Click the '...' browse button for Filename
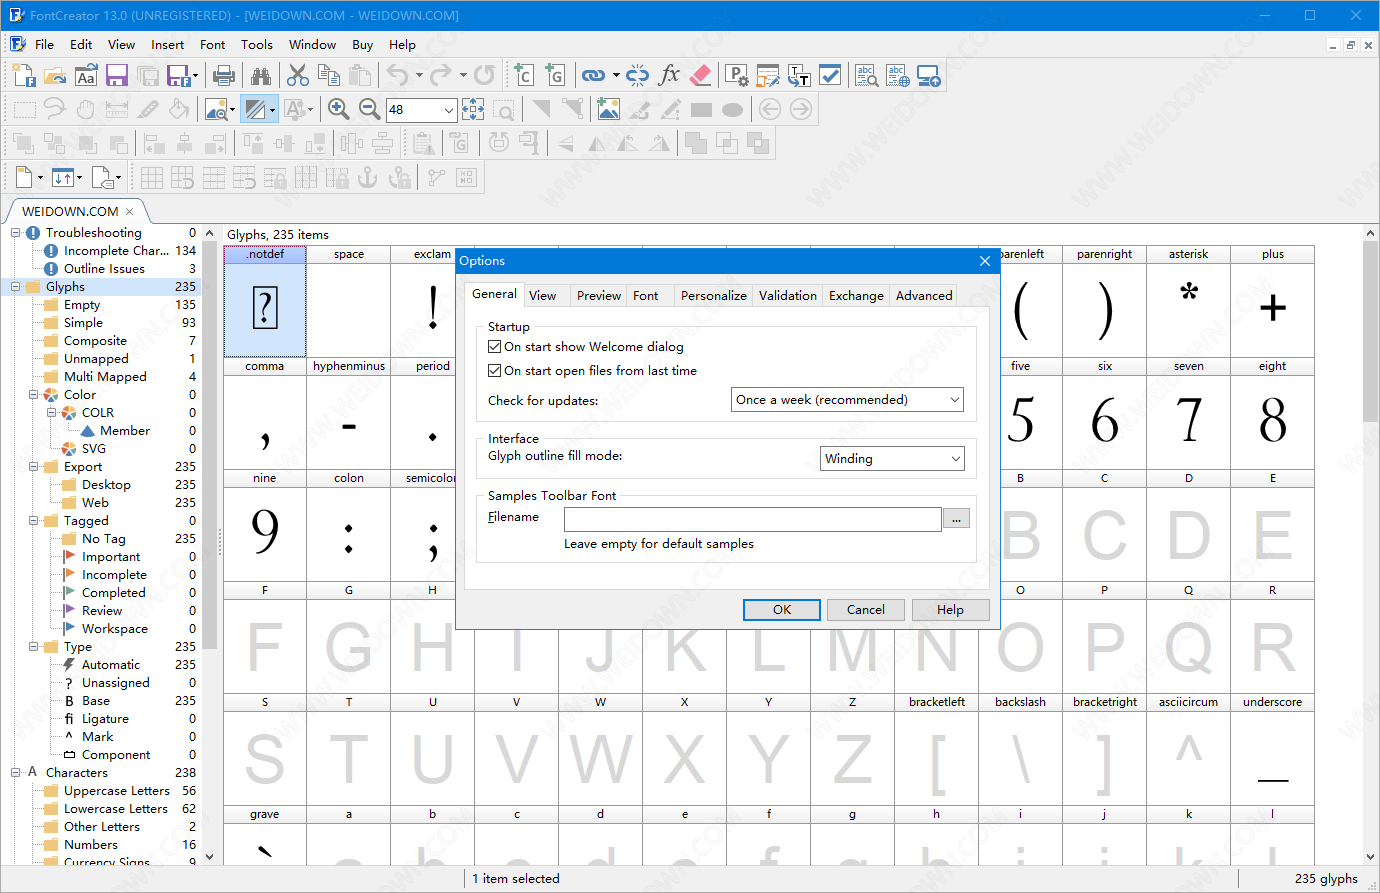The height and width of the screenshot is (893, 1380). (x=956, y=519)
